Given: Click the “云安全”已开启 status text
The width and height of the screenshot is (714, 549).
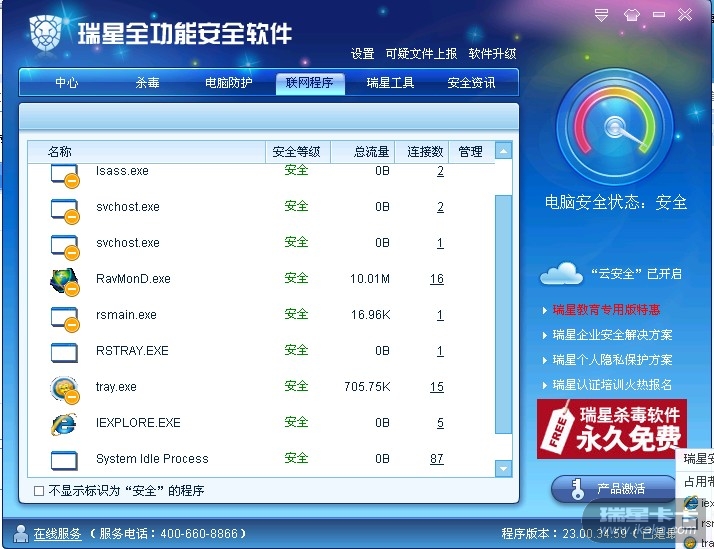Looking at the screenshot, I should (637, 274).
